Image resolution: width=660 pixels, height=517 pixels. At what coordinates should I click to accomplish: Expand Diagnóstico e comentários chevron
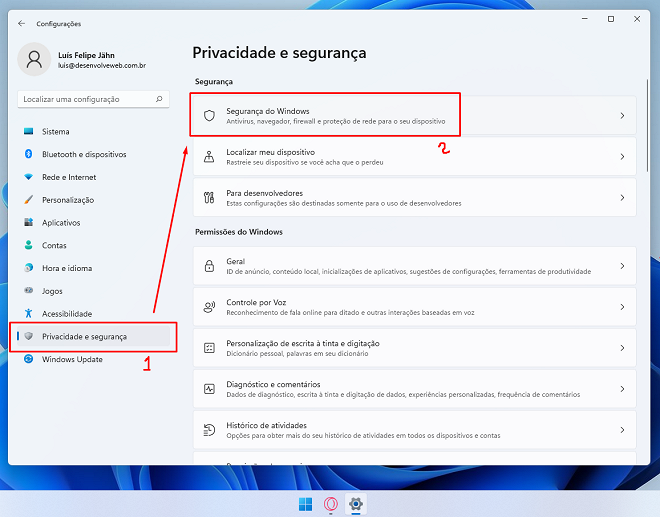click(622, 389)
